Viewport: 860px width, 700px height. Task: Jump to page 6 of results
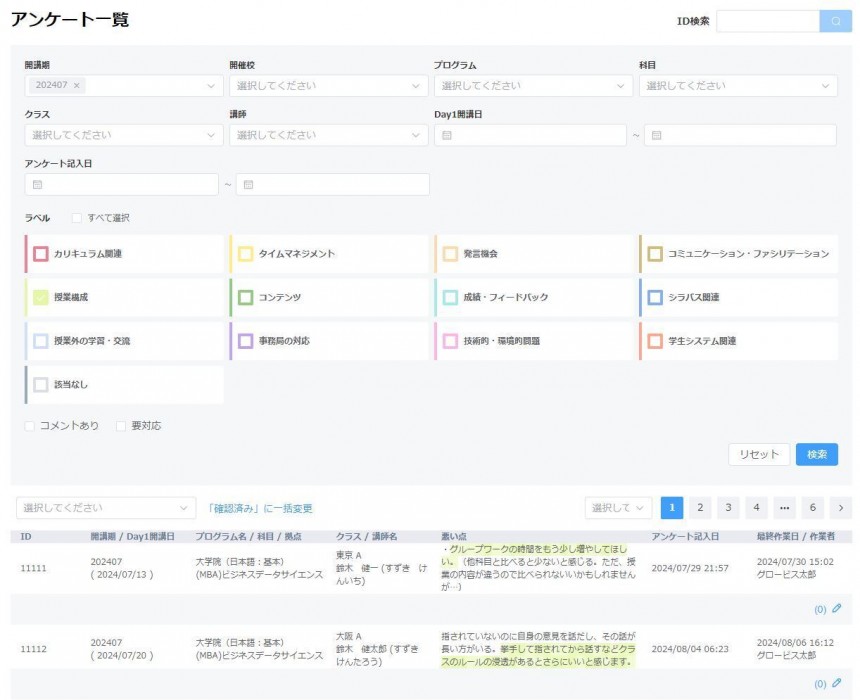point(813,508)
